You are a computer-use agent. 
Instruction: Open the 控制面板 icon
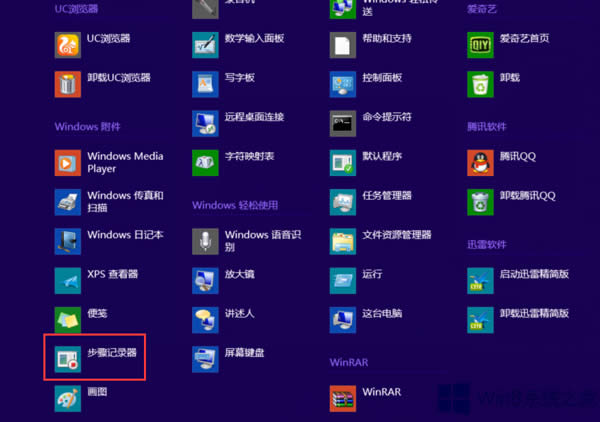pos(343,84)
